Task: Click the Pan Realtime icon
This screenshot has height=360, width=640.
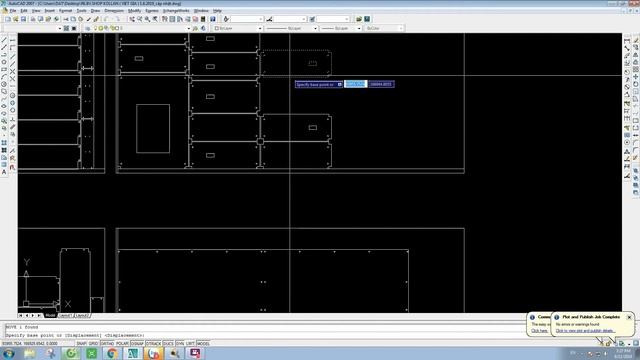Action: click(x=132, y=19)
